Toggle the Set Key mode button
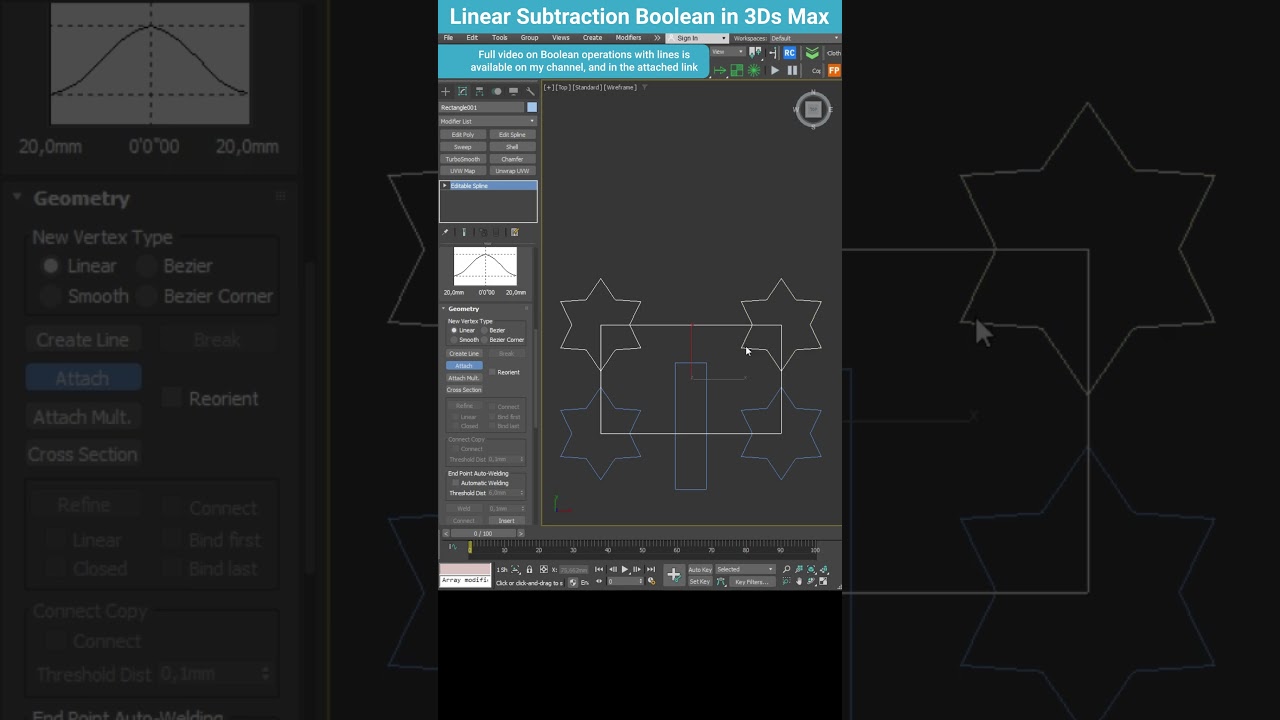 [700, 581]
